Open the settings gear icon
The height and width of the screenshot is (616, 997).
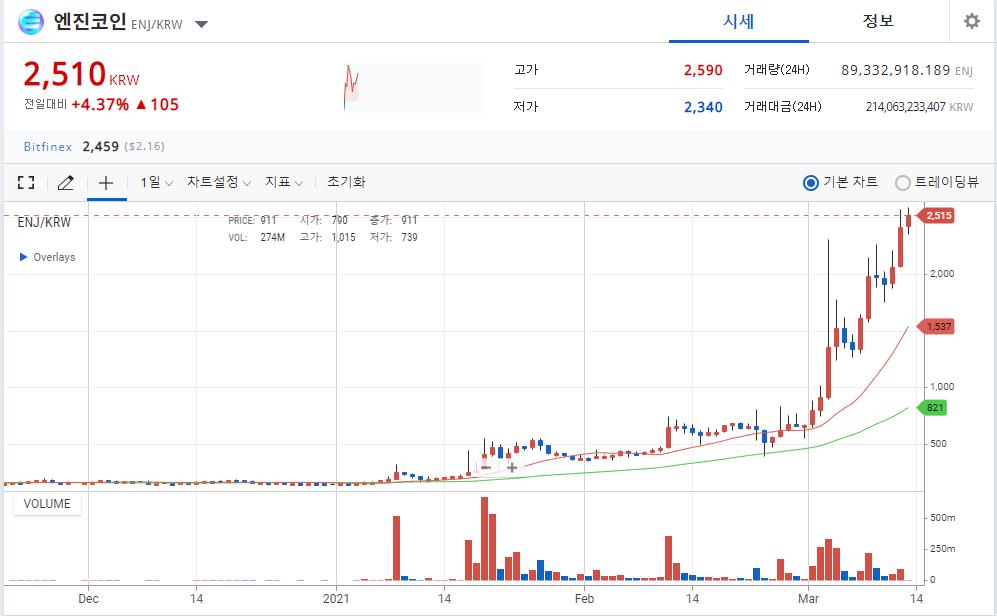972,21
